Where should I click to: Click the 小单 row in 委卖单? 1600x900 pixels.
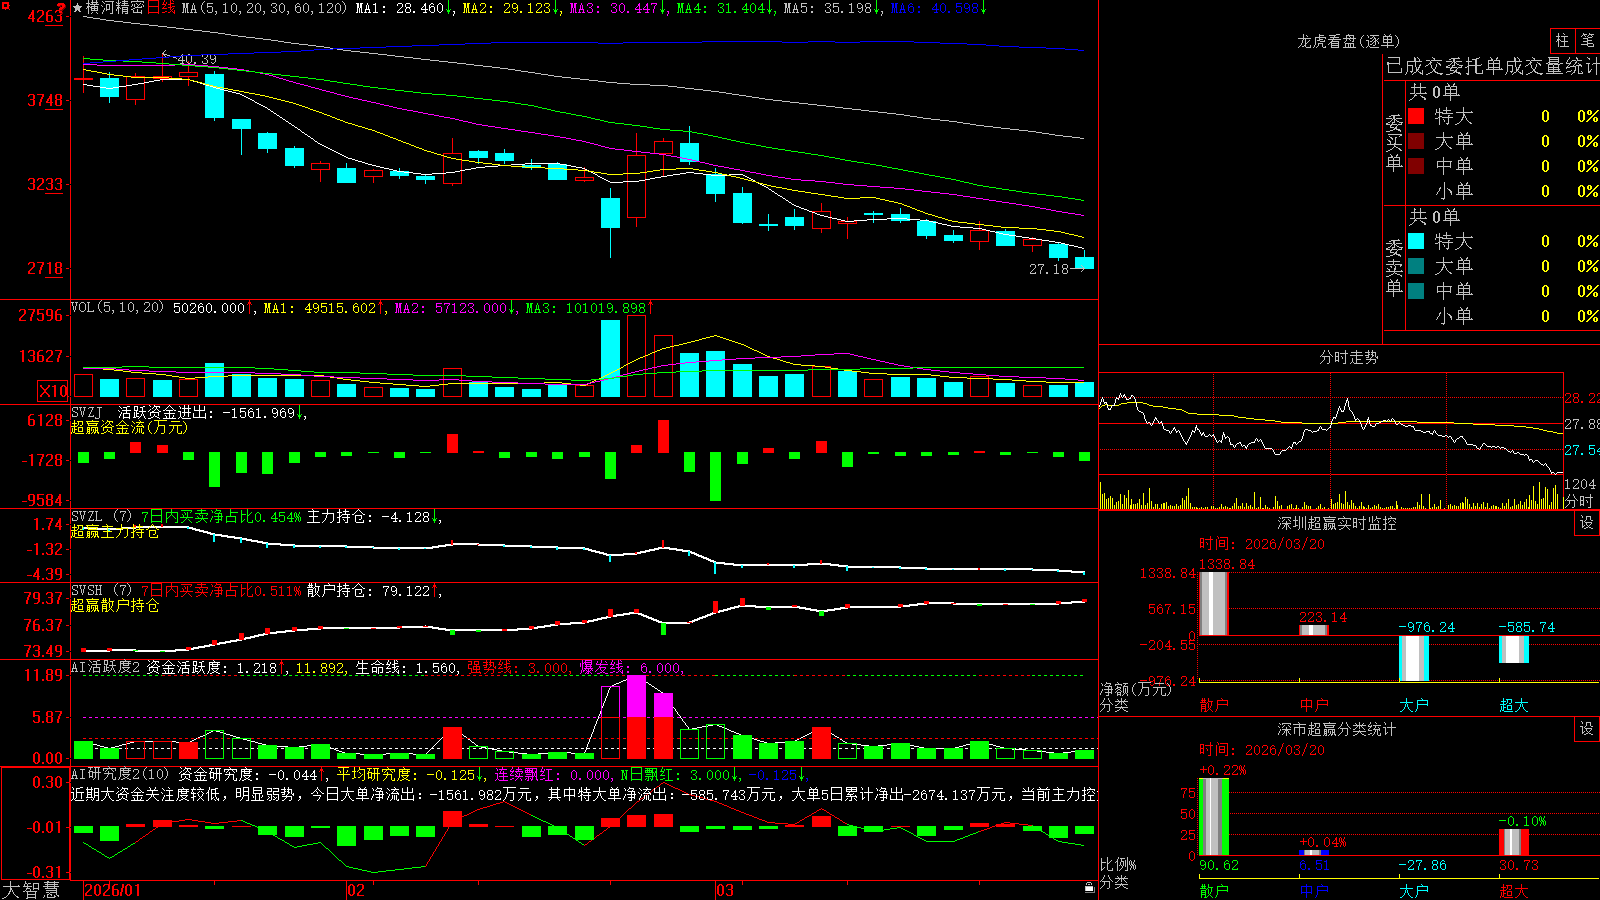(1503, 315)
